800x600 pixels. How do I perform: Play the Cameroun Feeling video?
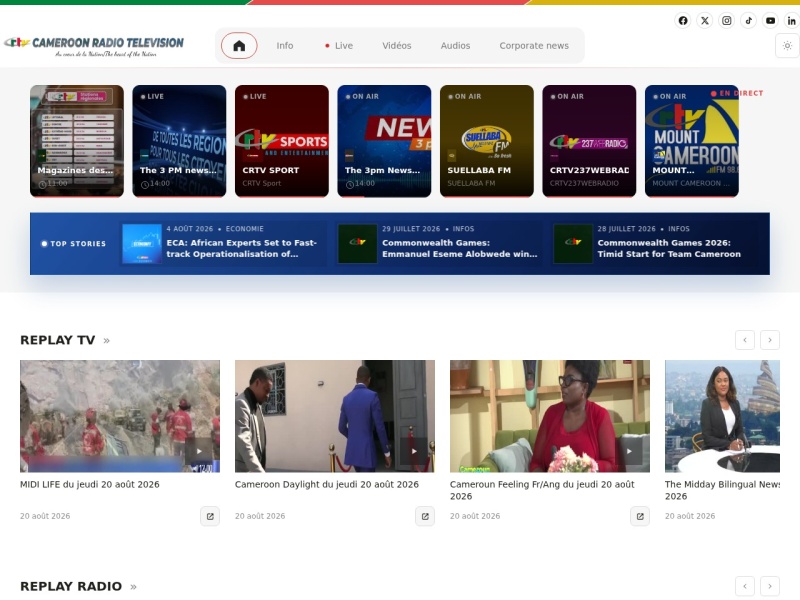[550, 416]
